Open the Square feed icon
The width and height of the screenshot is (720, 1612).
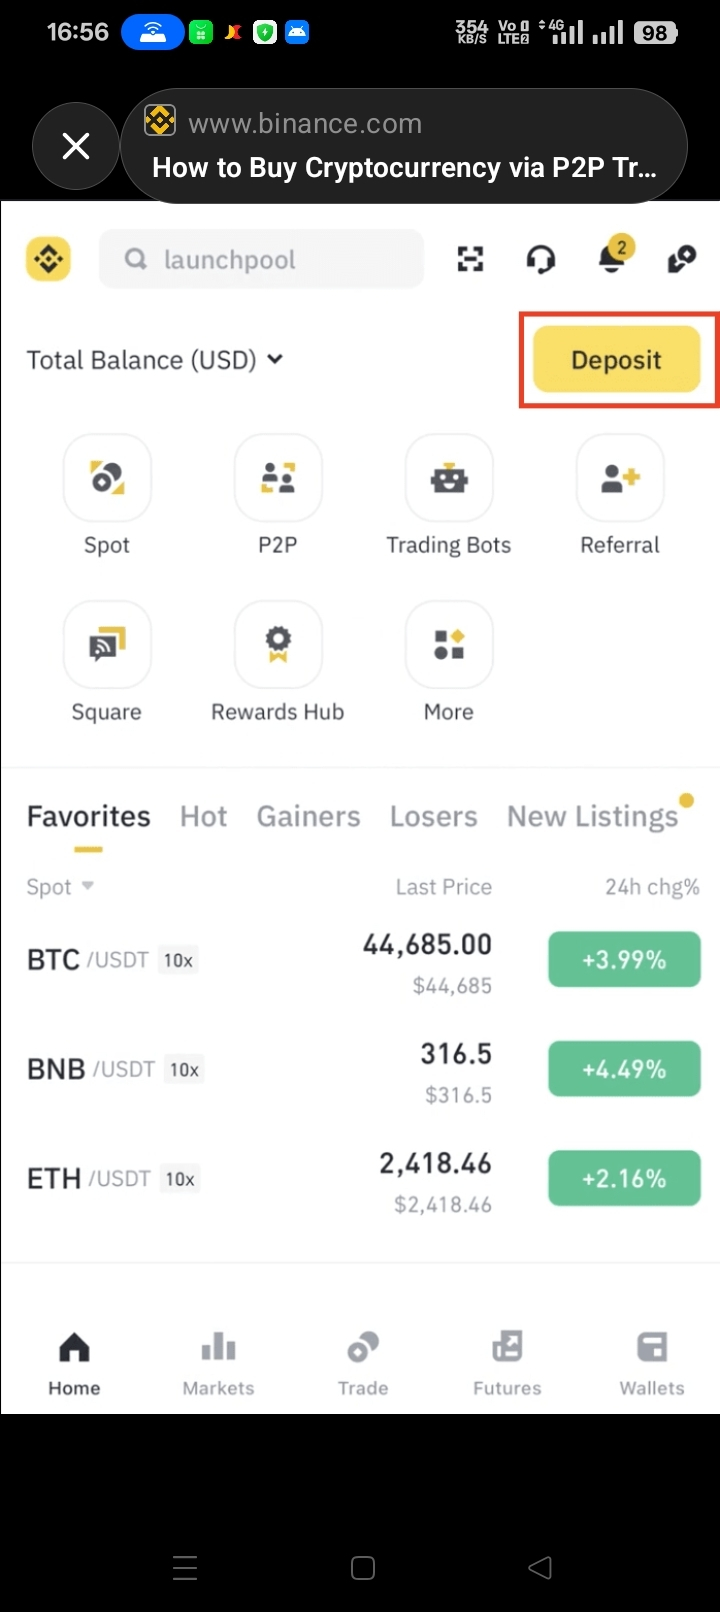(107, 645)
